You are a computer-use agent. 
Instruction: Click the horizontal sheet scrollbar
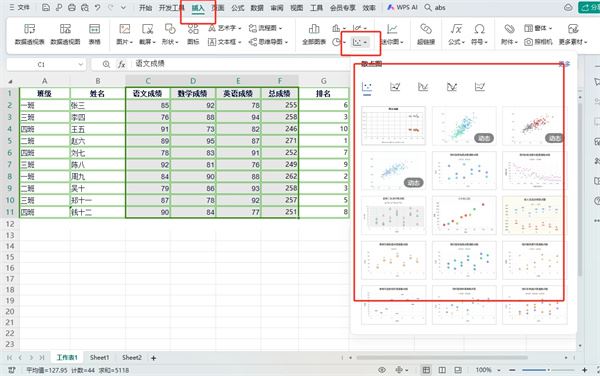tap(442, 358)
